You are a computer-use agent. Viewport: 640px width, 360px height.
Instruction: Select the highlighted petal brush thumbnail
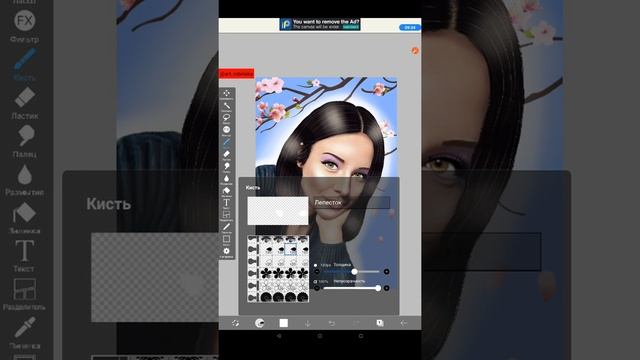pyautogui.click(x=291, y=249)
